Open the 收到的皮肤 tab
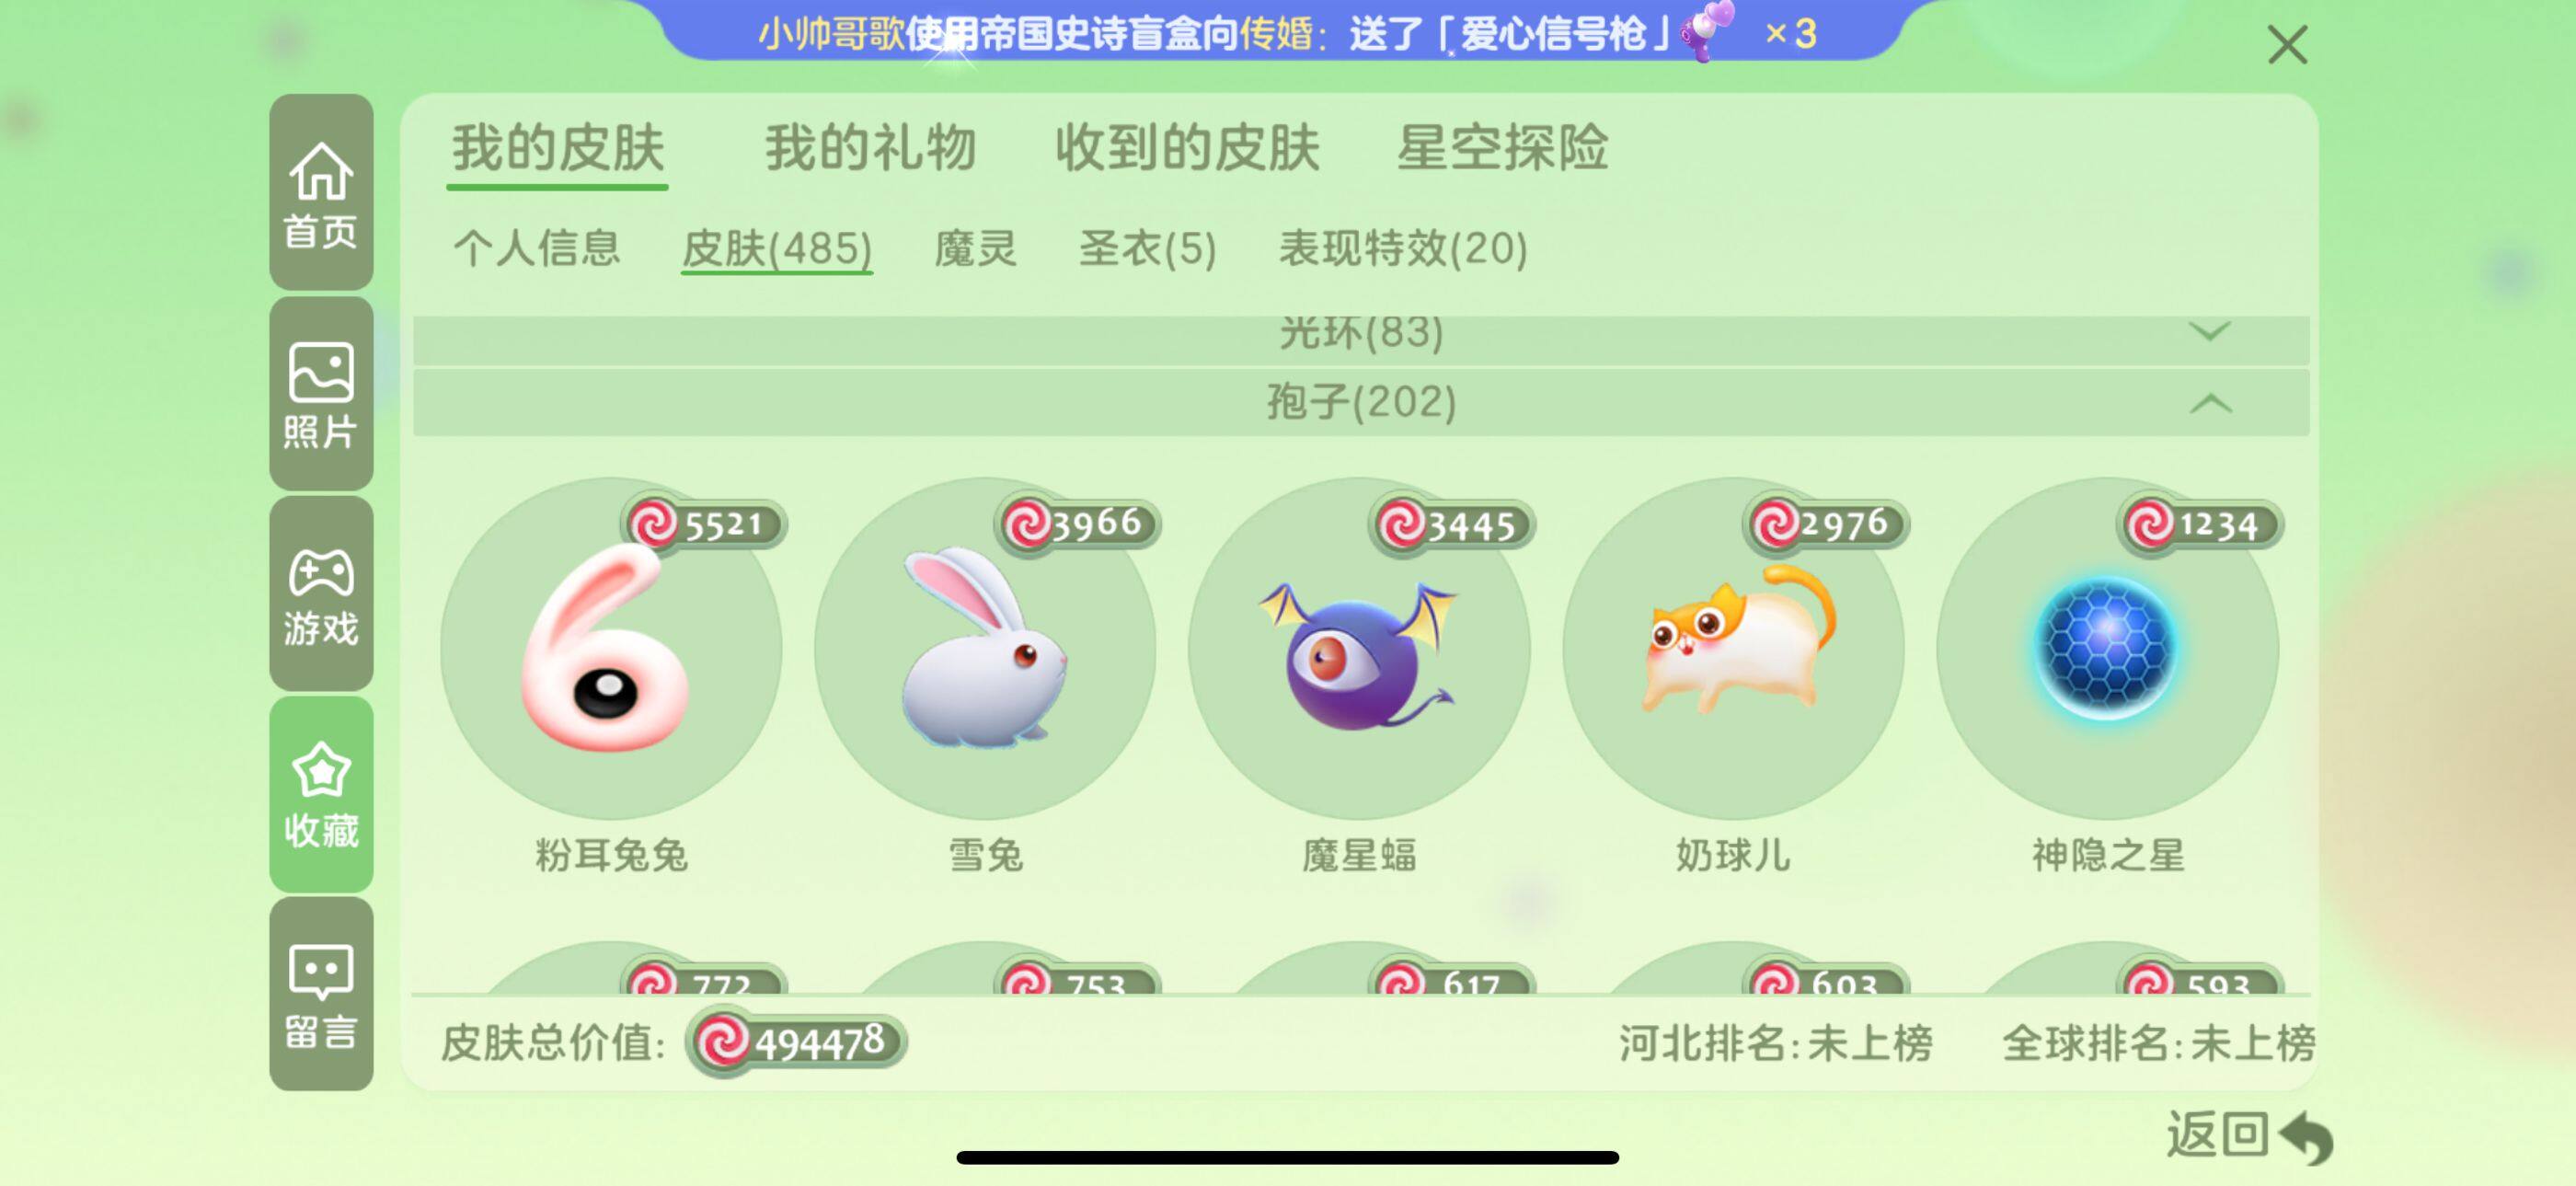 click(x=1187, y=148)
